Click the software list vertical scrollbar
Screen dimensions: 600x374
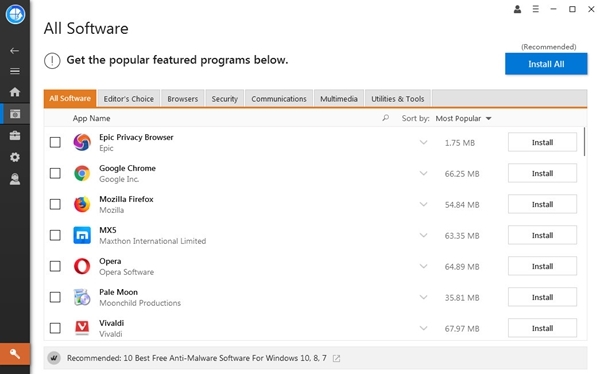click(584, 142)
